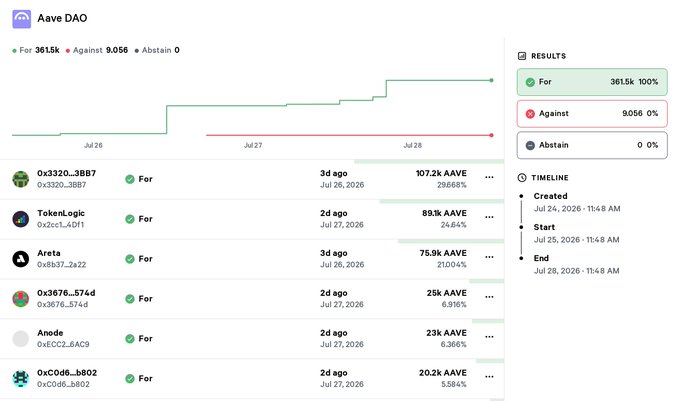This screenshot has height=401, width=680.
Task: Click address 0x8b37...2a22 under Areta
Action: click(x=62, y=265)
